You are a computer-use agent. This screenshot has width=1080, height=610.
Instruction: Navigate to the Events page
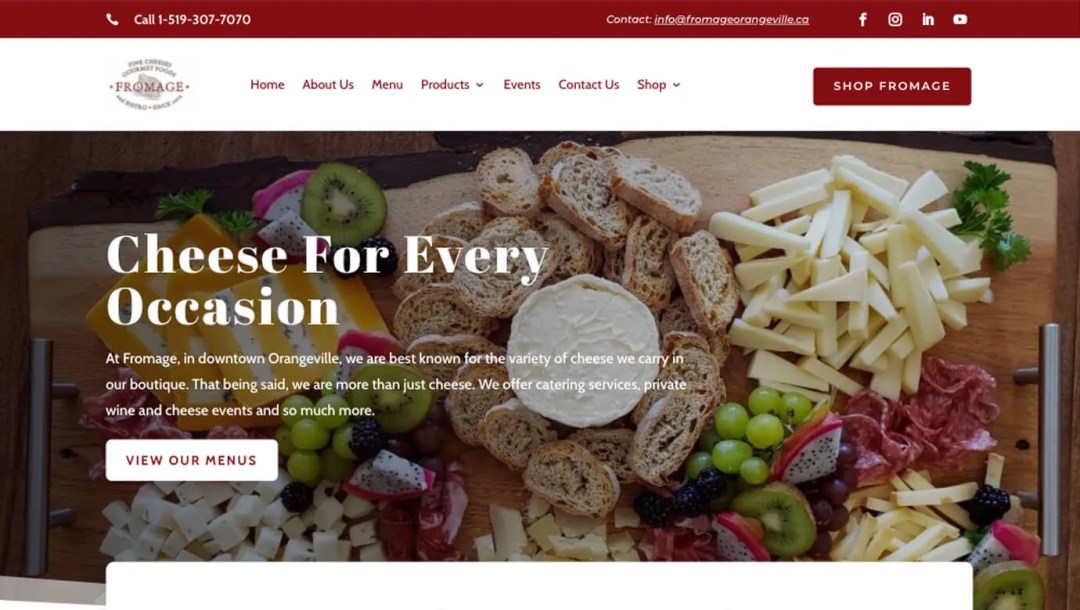pyautogui.click(x=521, y=85)
